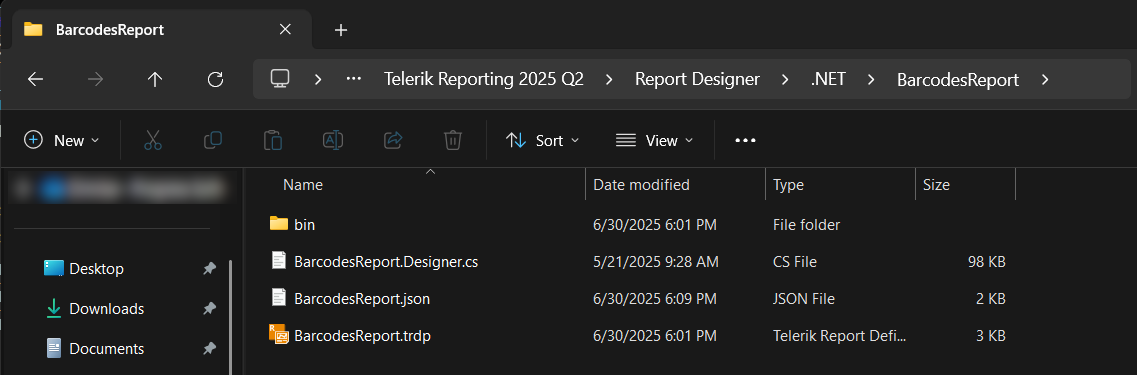
Task: Select BarcodesReport.trdp file
Action: (363, 336)
